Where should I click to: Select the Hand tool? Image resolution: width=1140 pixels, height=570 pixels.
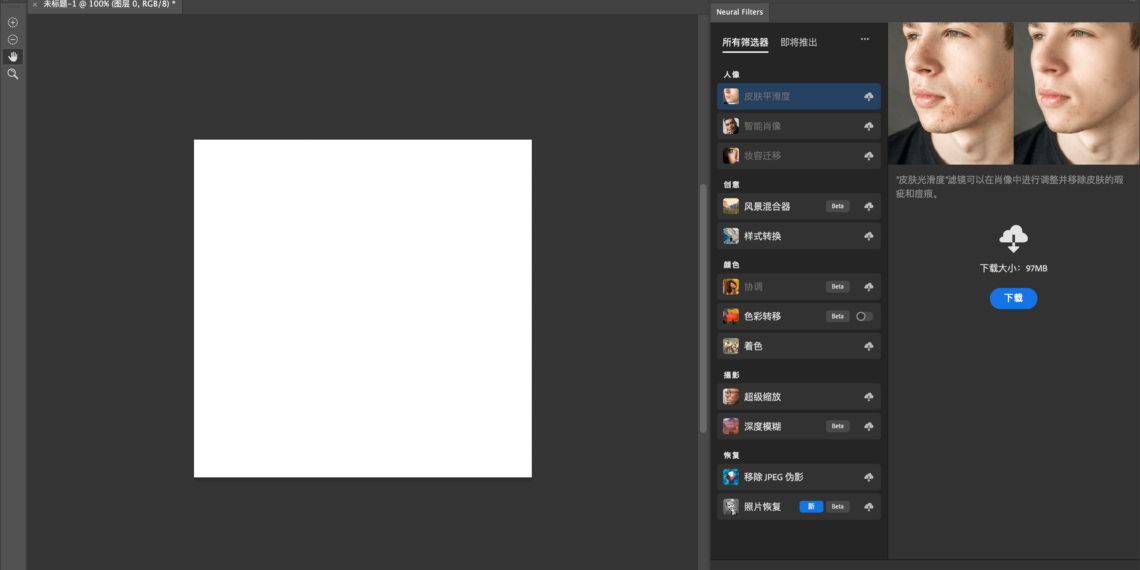12,57
